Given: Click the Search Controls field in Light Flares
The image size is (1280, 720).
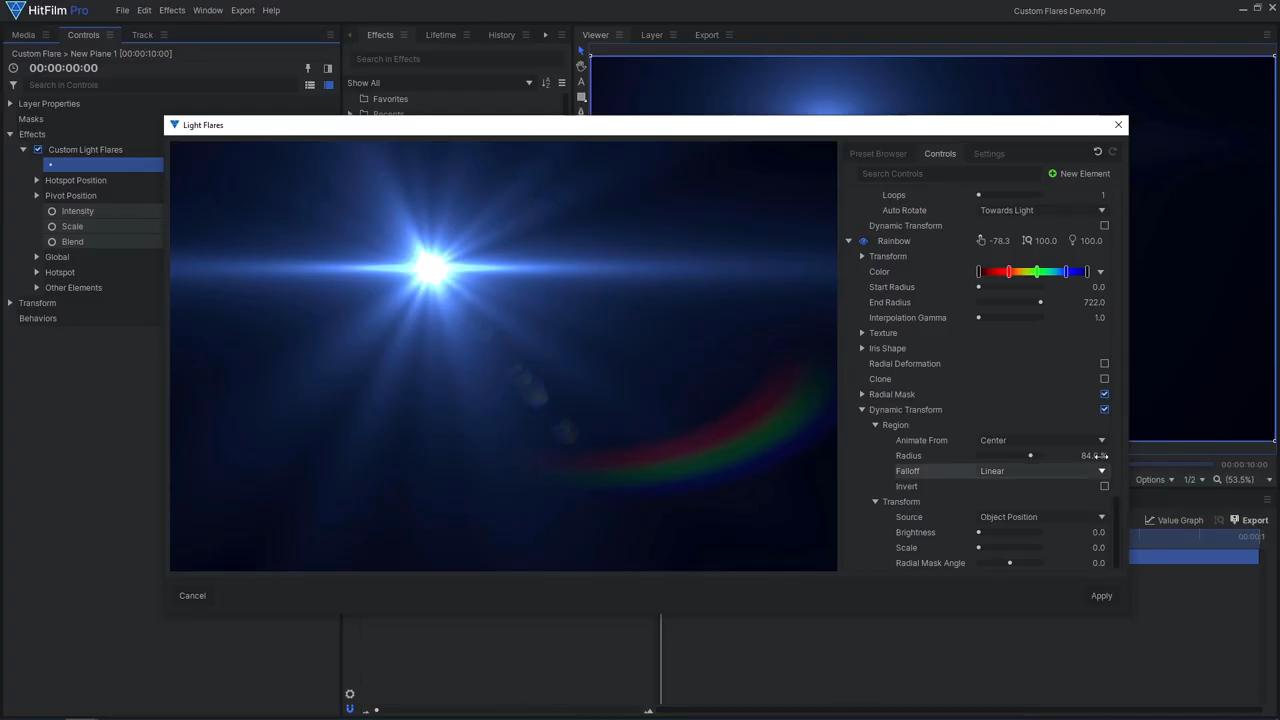Looking at the screenshot, I should tap(950, 174).
